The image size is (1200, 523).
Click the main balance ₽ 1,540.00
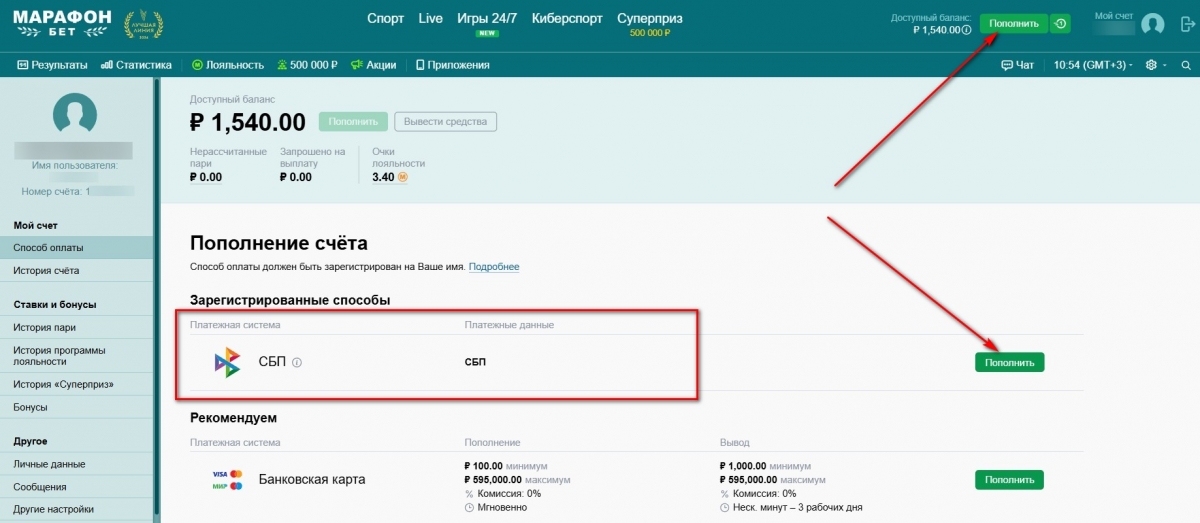click(247, 123)
